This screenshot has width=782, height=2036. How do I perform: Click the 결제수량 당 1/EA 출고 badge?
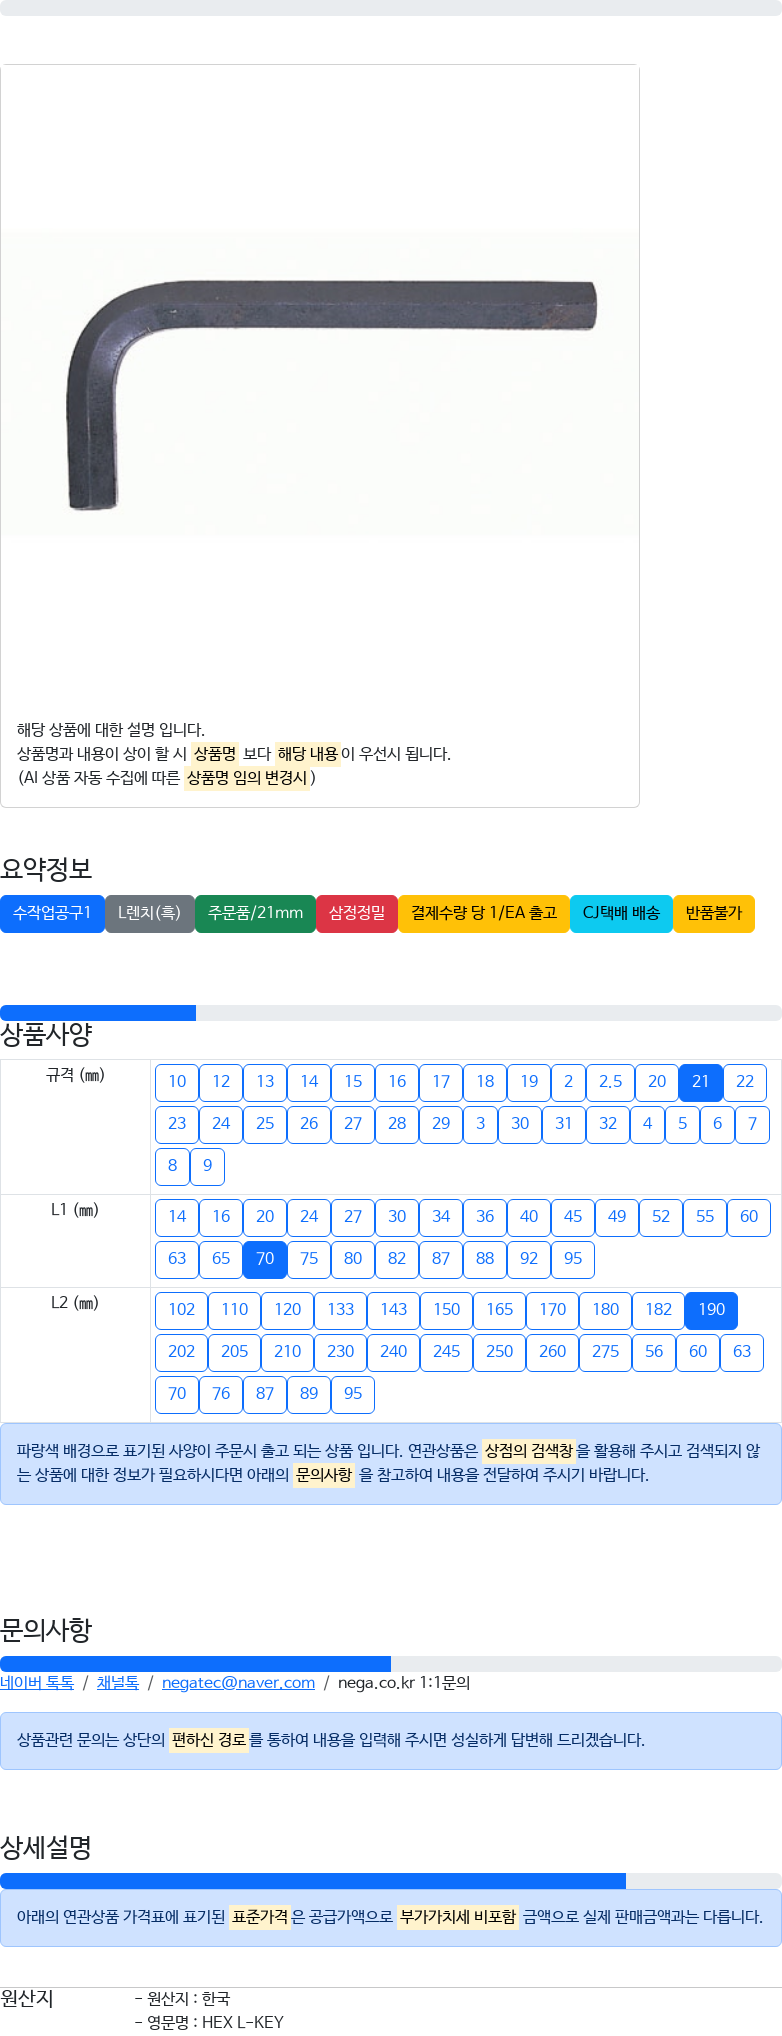click(484, 913)
